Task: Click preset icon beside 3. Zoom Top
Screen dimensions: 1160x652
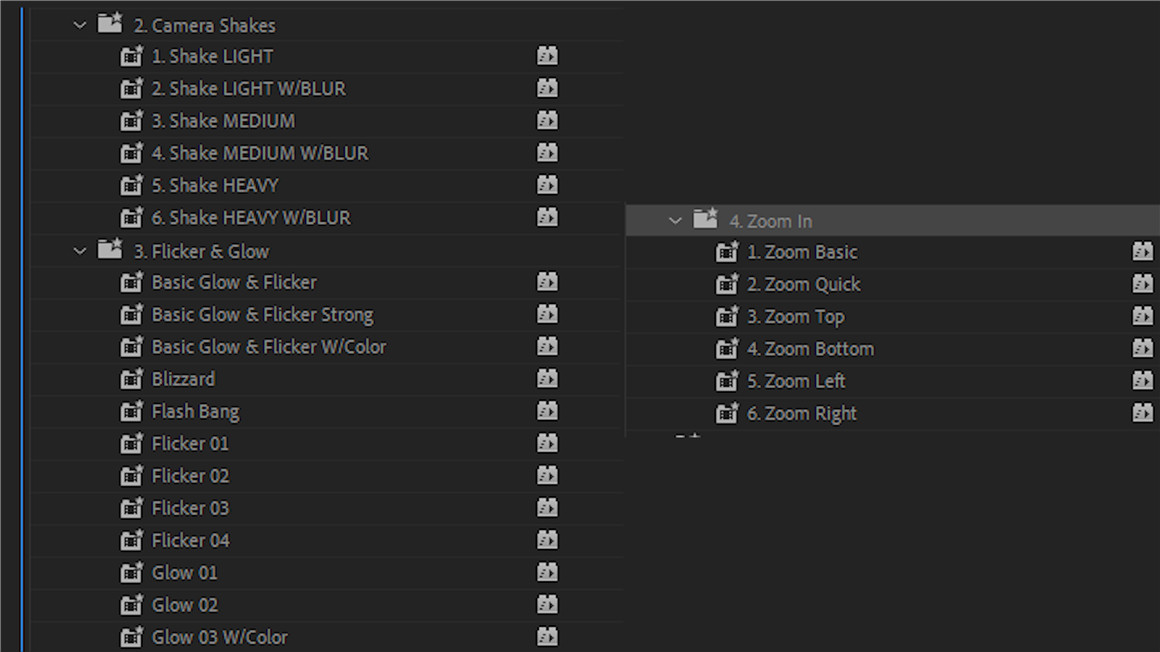Action: click(726, 317)
